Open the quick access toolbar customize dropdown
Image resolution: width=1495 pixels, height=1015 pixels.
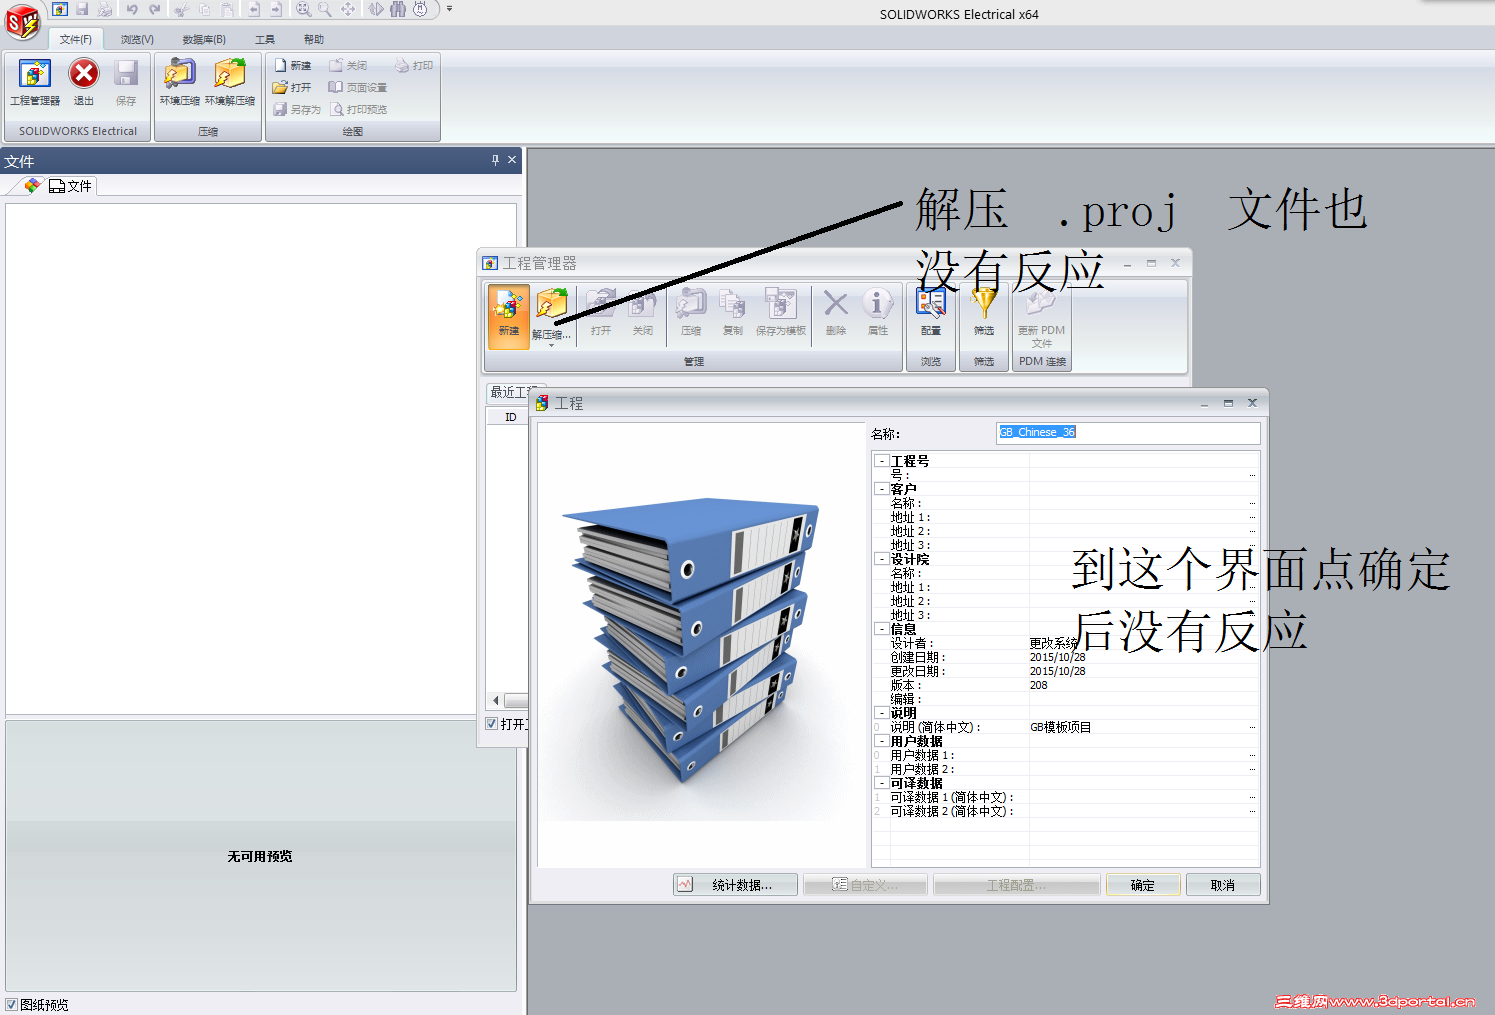click(x=449, y=9)
